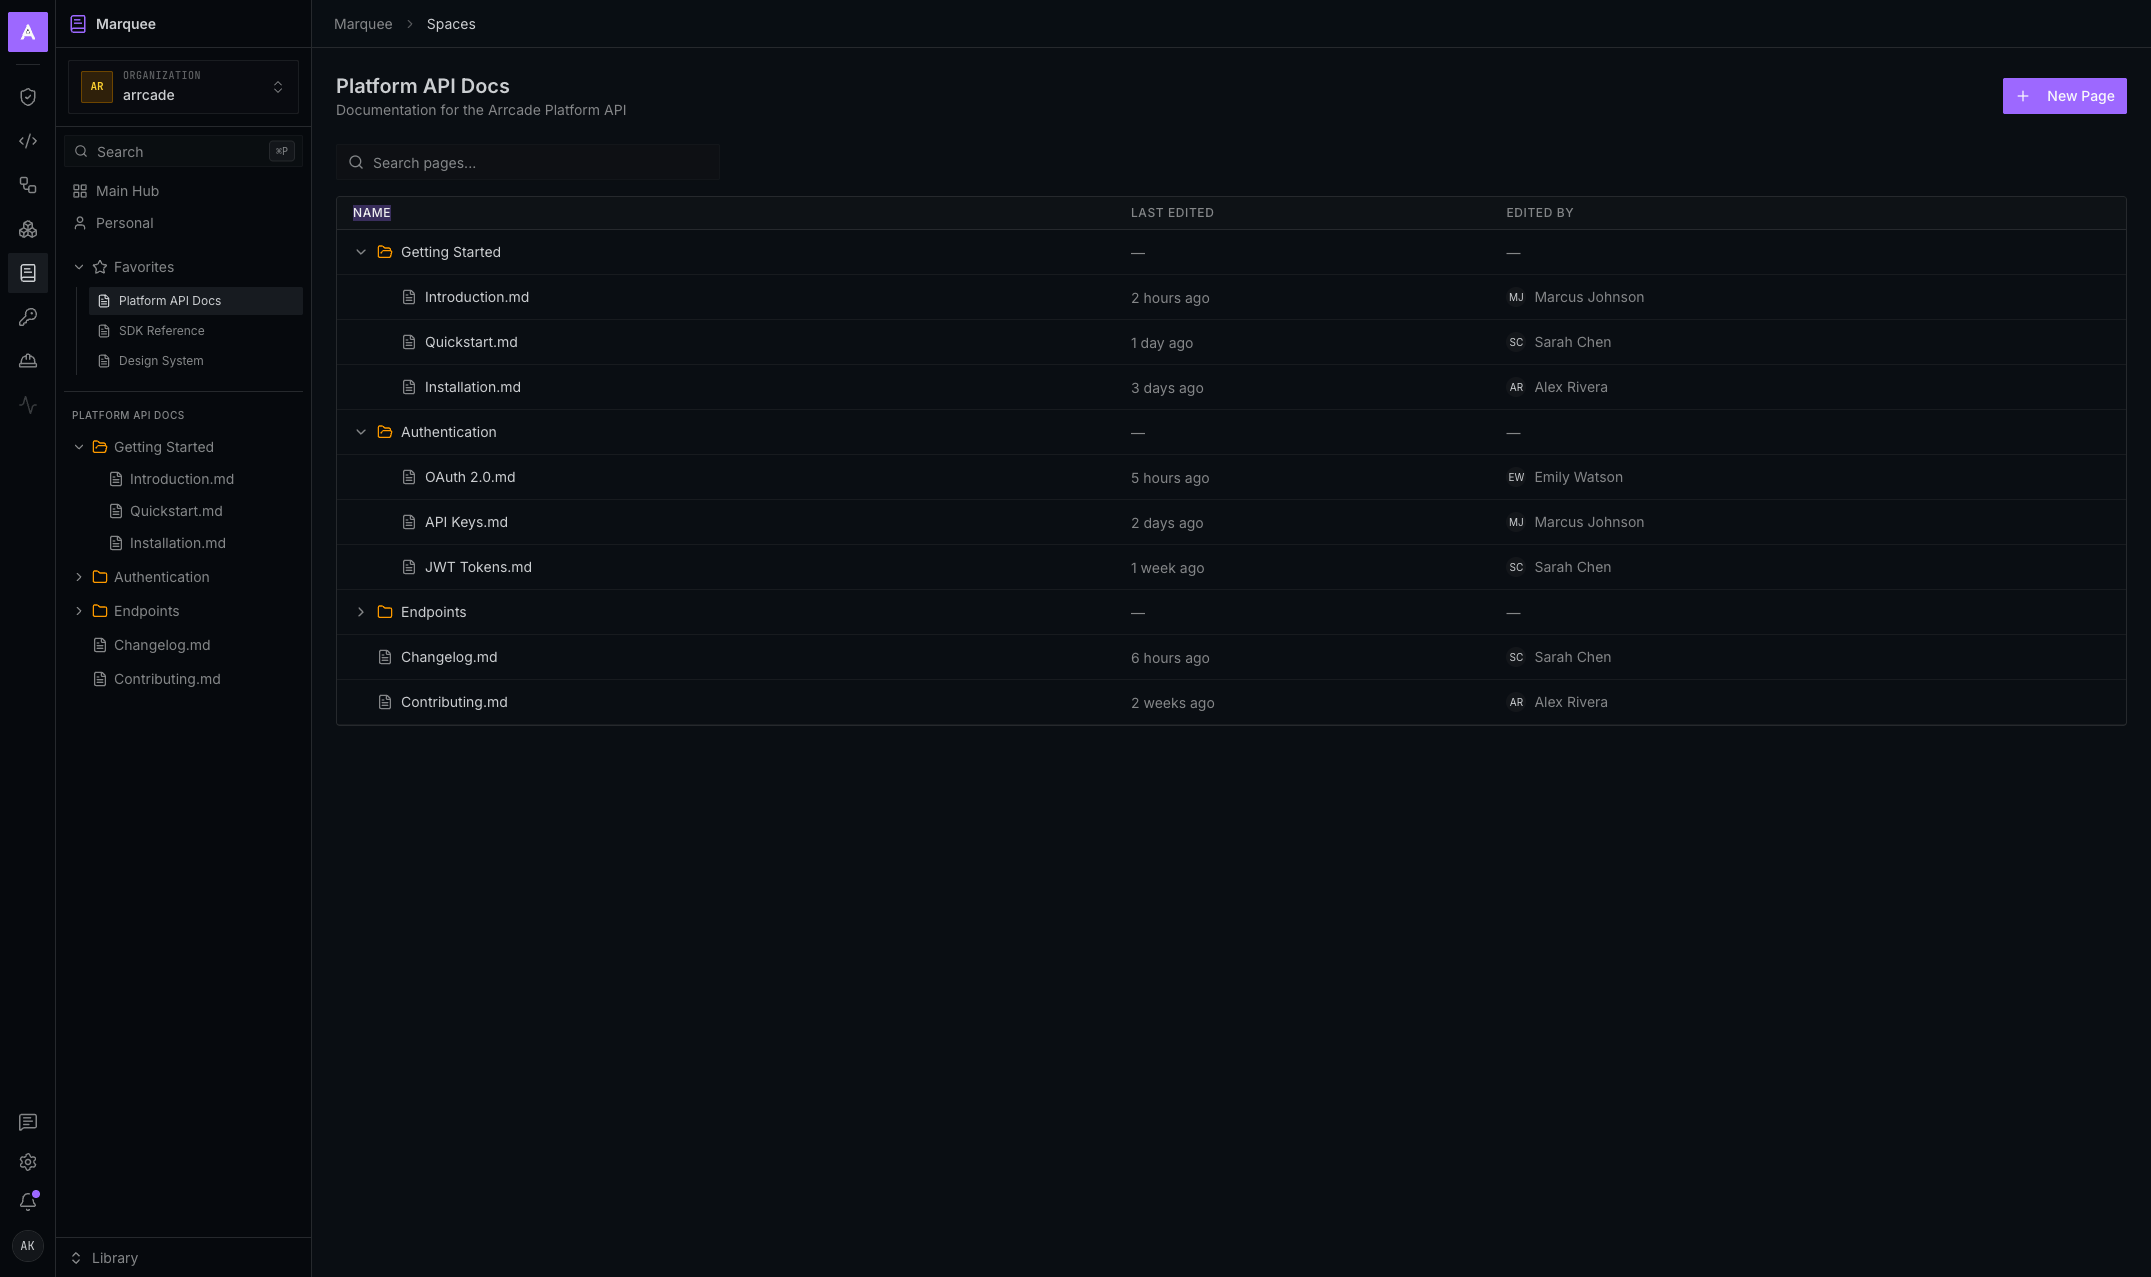Expand the Endpoints folder in the sidebar
Viewport: 2151px width, 1277px height.
[79, 611]
